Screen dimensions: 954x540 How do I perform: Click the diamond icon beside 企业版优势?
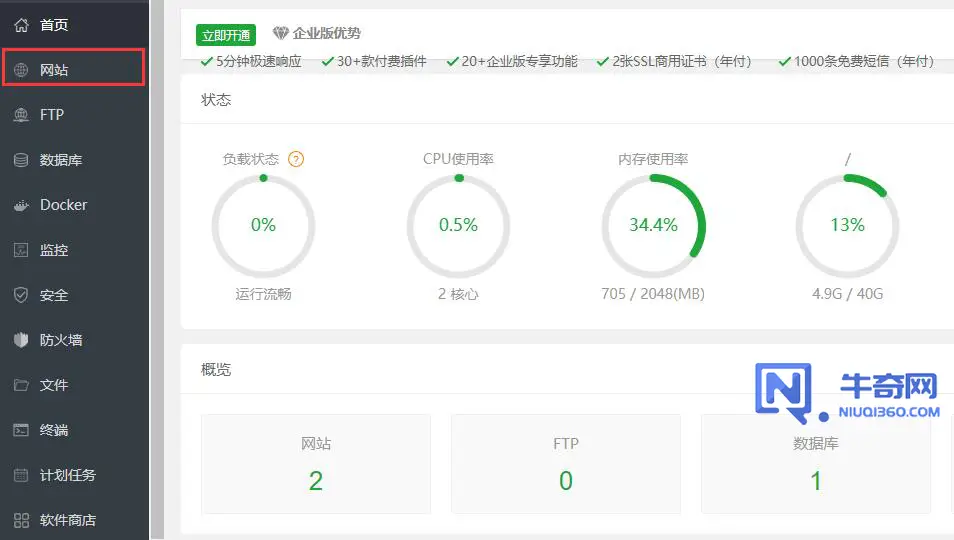click(280, 33)
